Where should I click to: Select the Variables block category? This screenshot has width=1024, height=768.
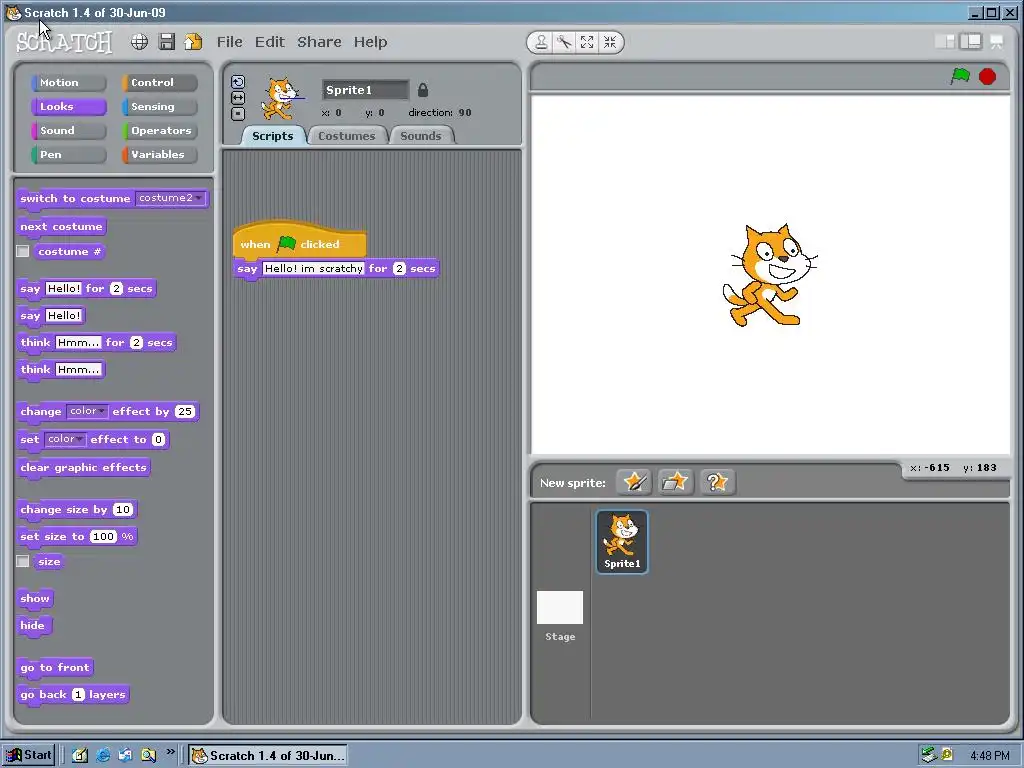(x=159, y=155)
